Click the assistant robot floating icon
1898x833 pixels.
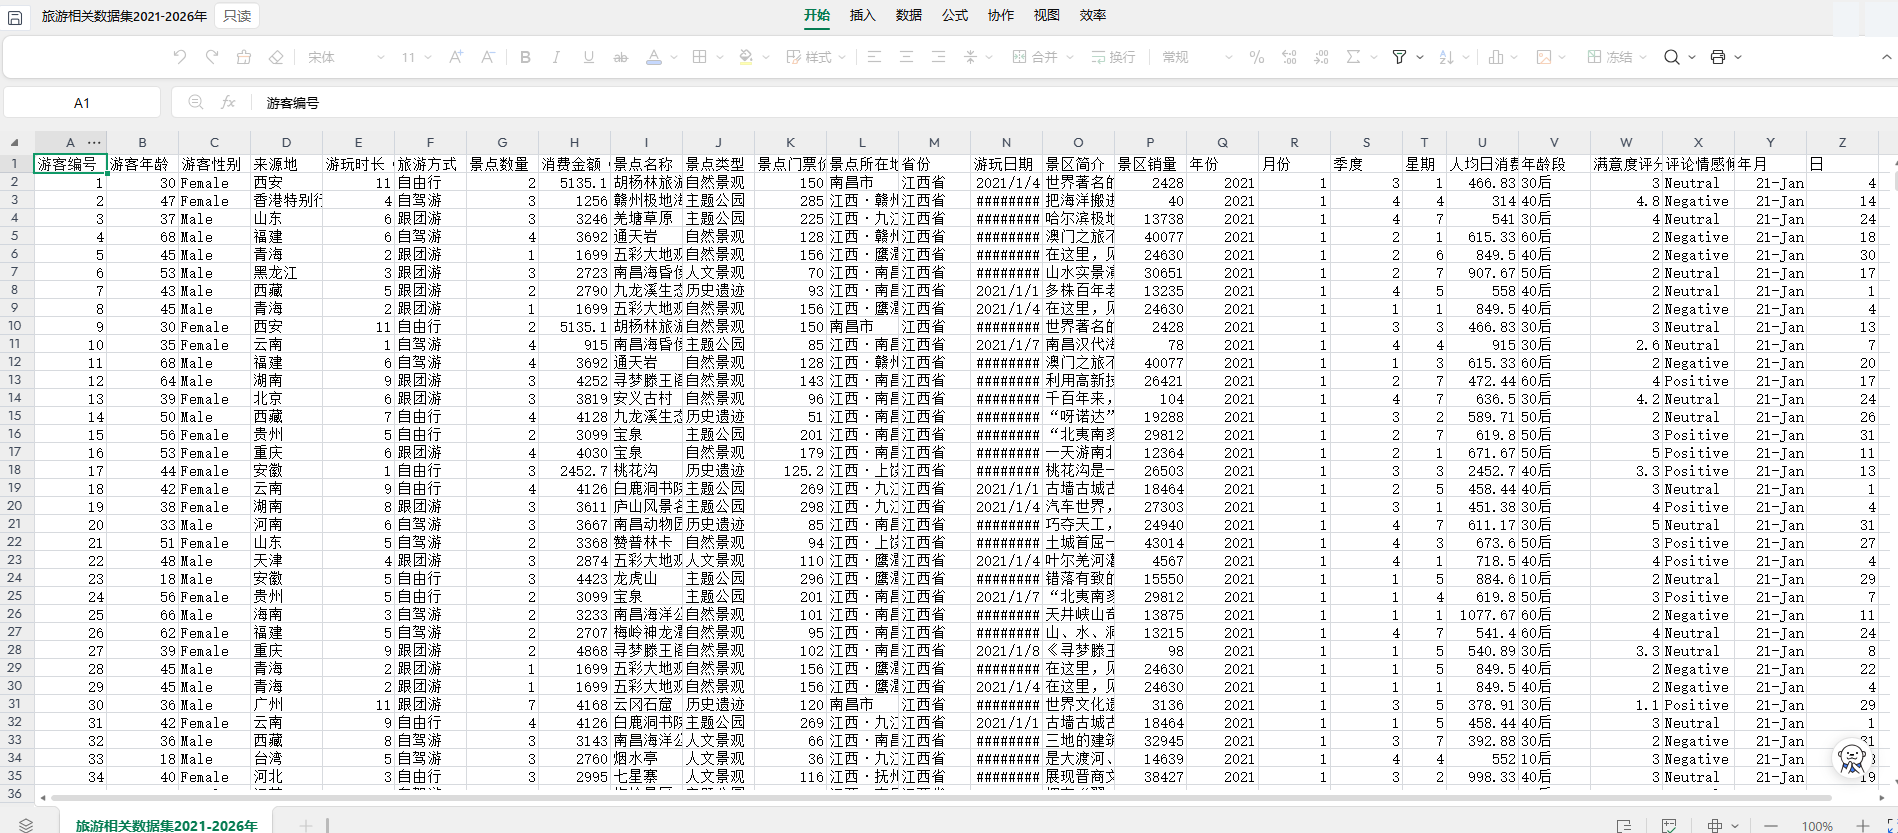pyautogui.click(x=1851, y=759)
